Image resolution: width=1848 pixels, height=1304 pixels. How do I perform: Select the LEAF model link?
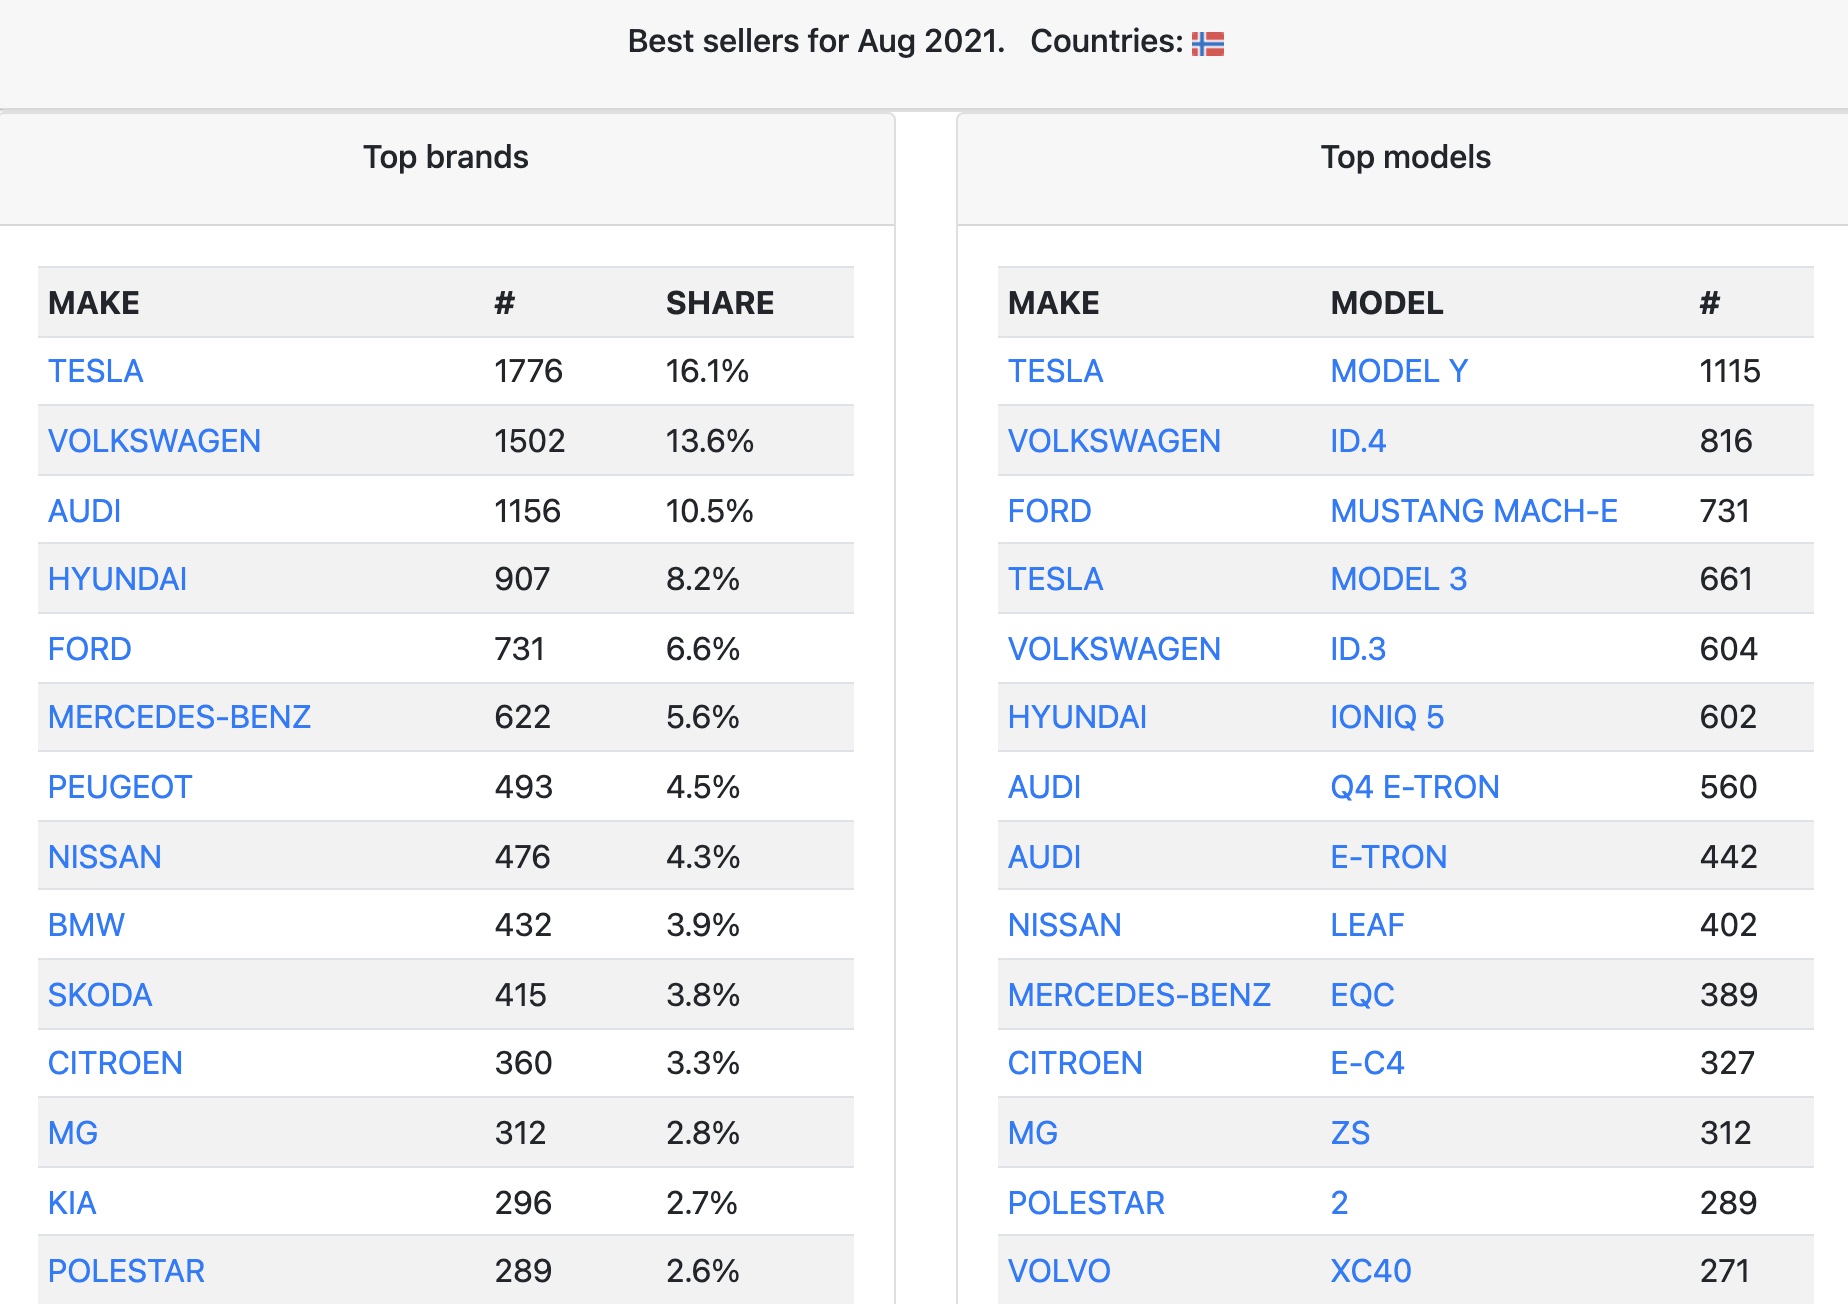(1367, 925)
